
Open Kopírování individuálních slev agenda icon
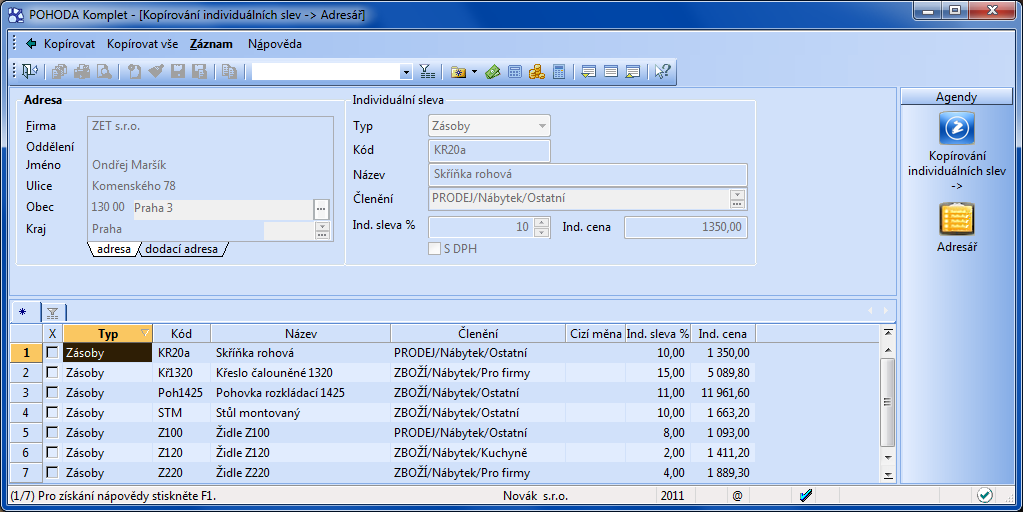click(956, 128)
